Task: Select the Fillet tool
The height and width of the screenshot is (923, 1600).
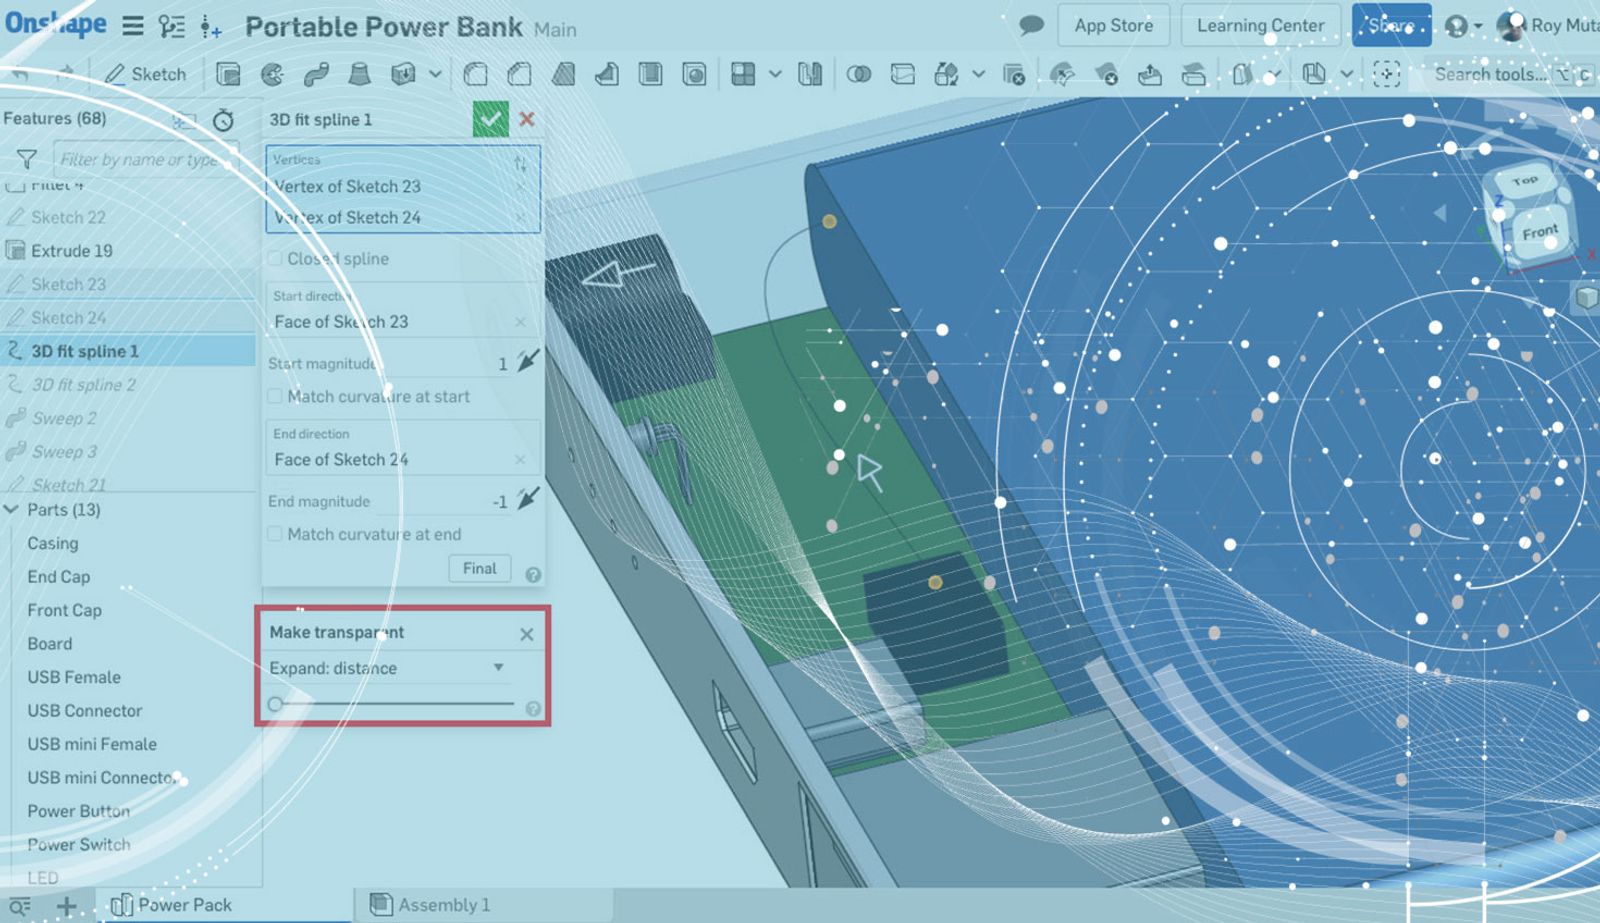Action: (x=476, y=74)
